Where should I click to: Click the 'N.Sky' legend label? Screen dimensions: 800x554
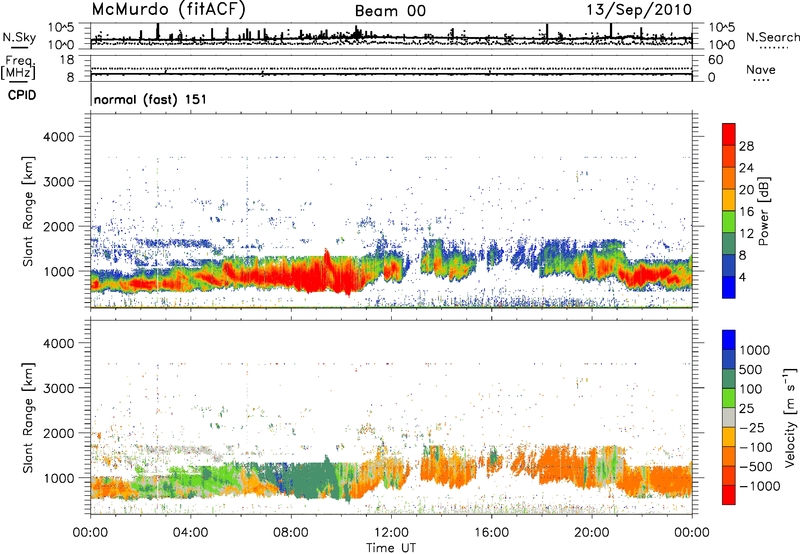[19, 37]
